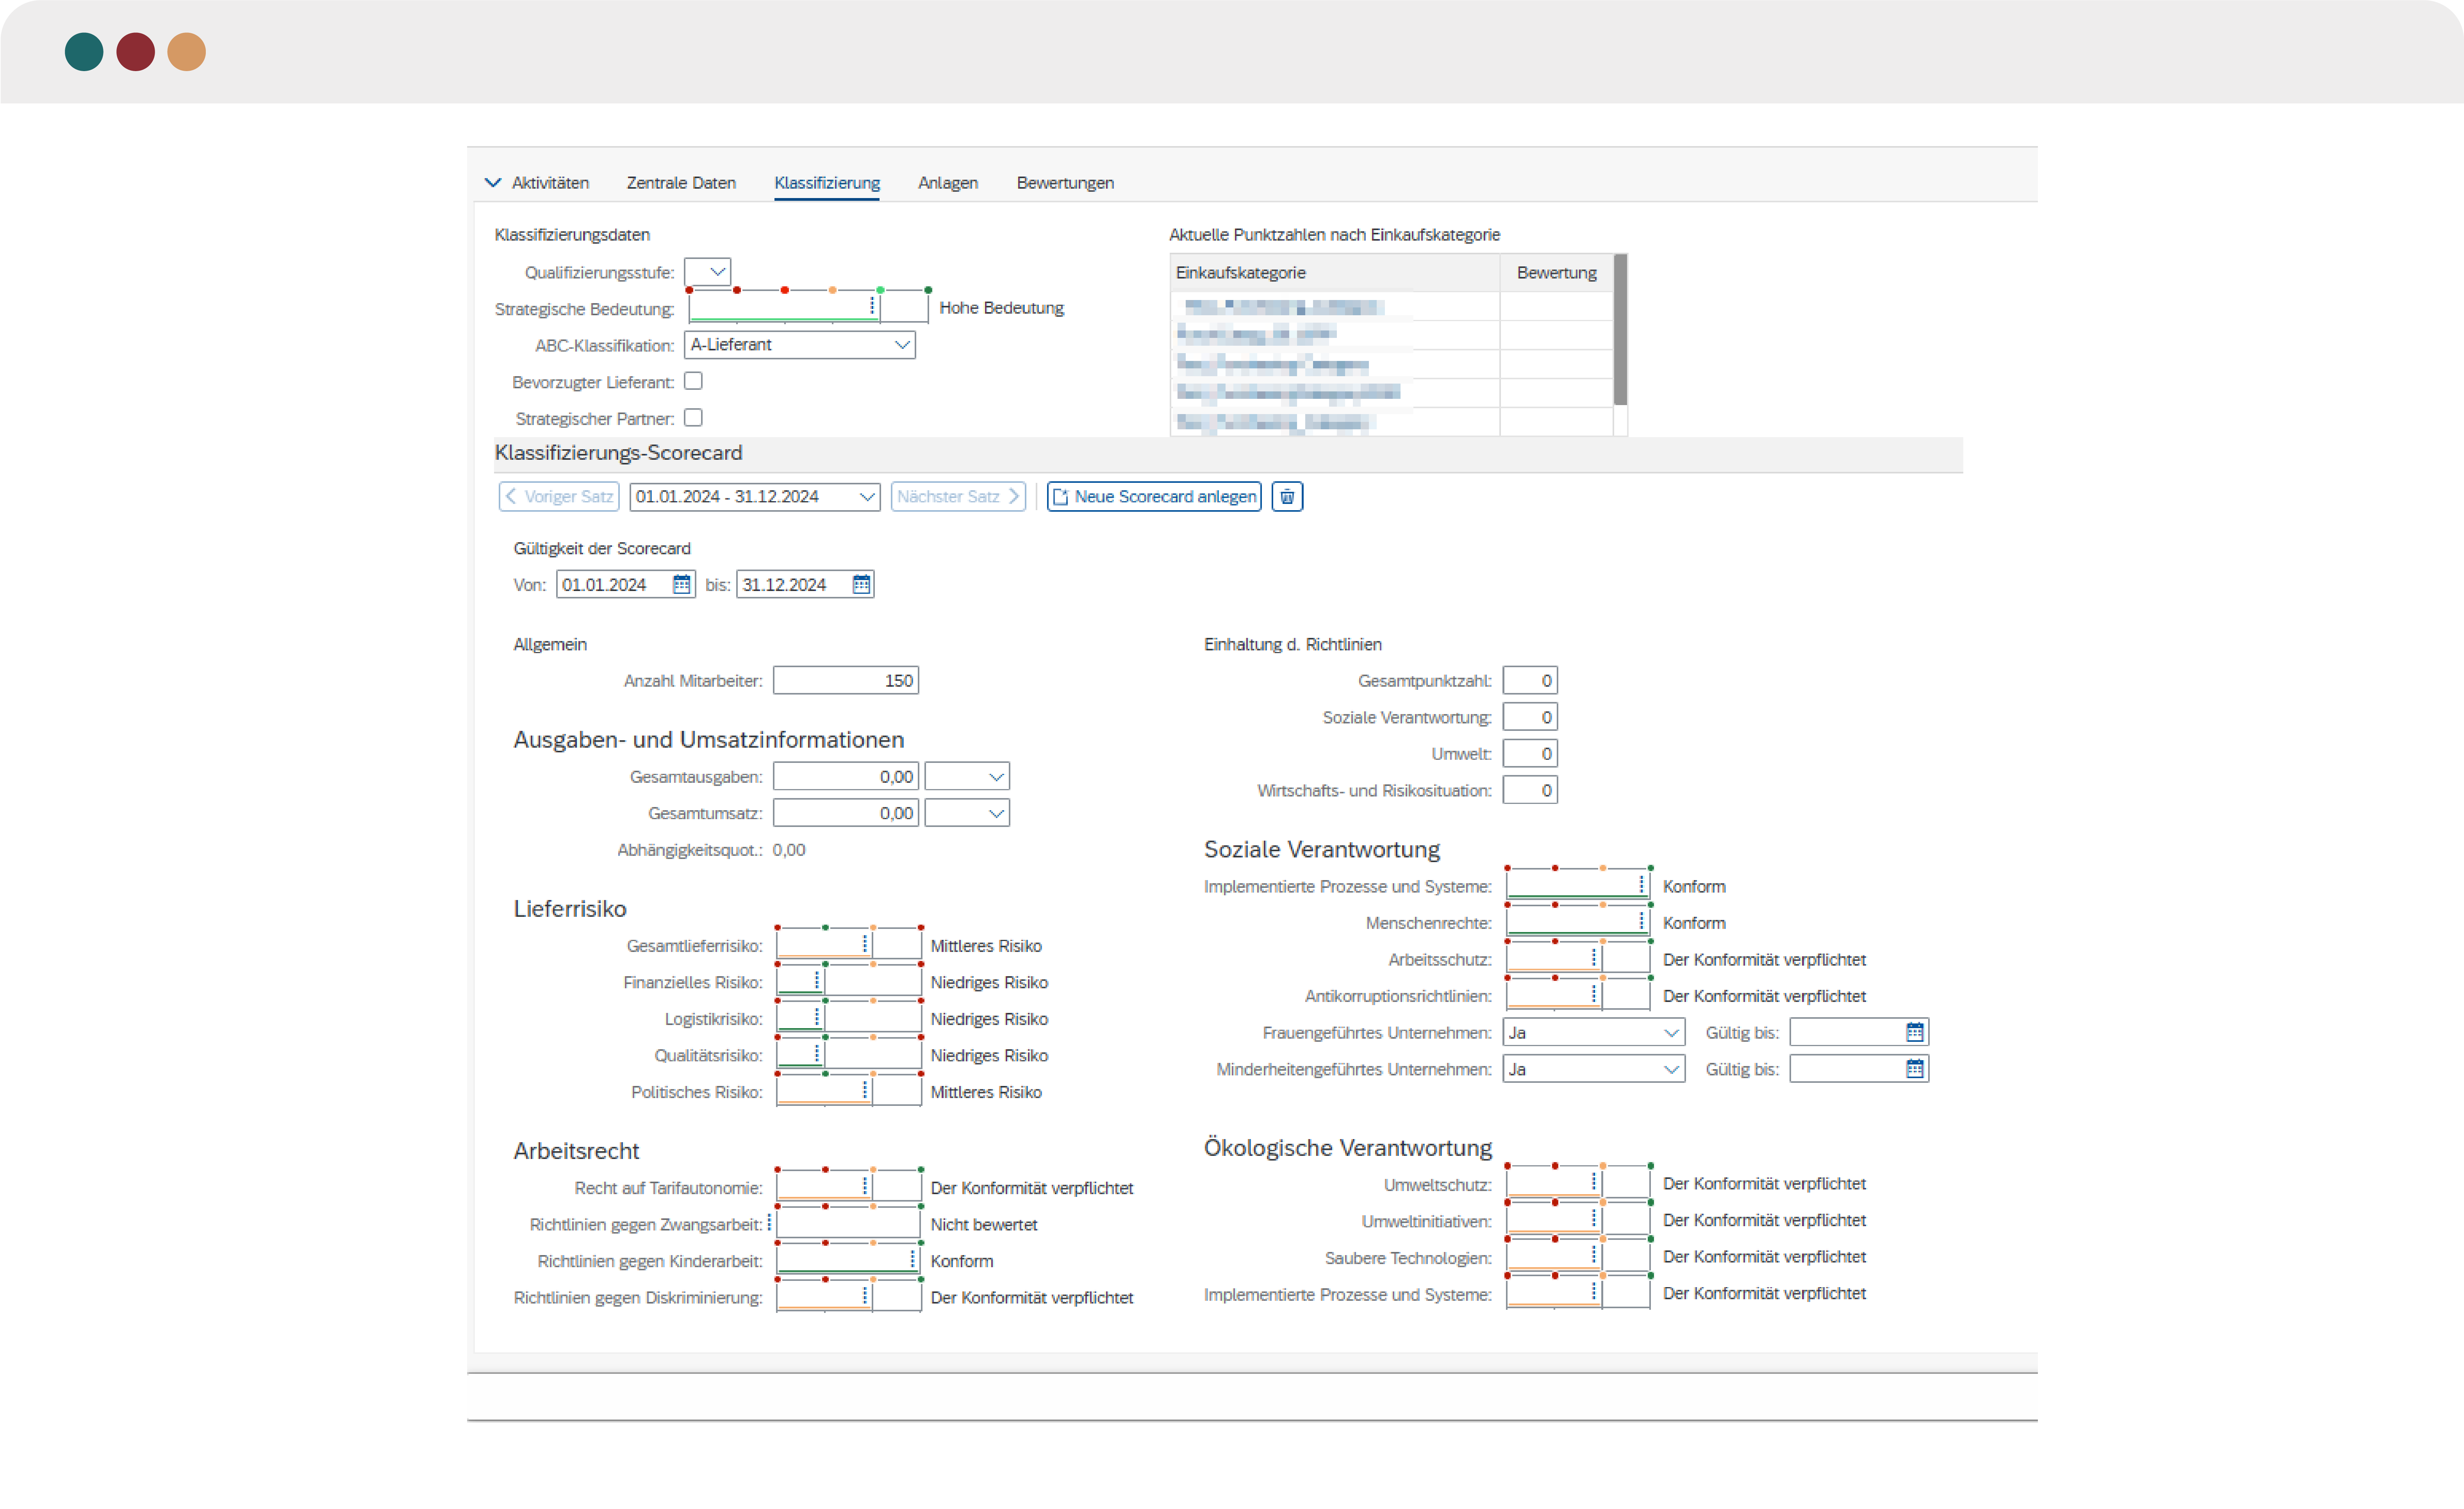Screen dimensions: 2464x1509
Task: Tick the Bevorzugter Lieferant checkbox
Action: [693, 381]
